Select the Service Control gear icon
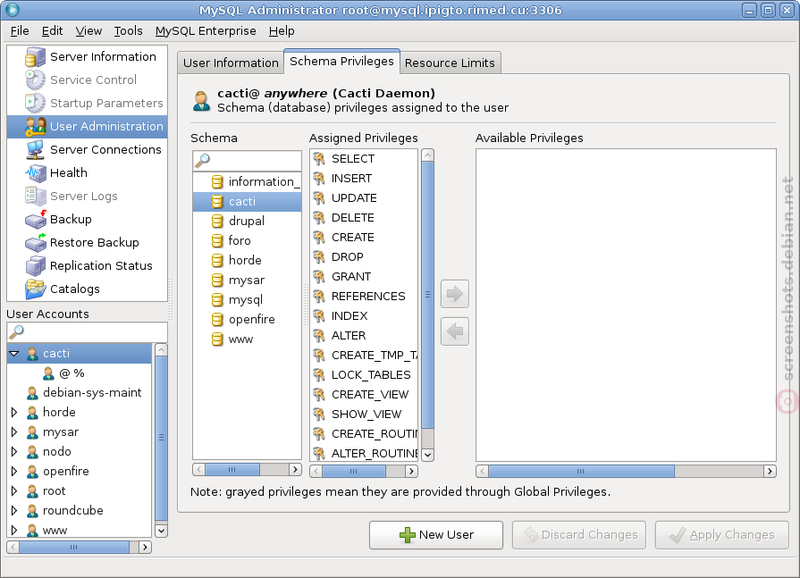 click(35, 80)
